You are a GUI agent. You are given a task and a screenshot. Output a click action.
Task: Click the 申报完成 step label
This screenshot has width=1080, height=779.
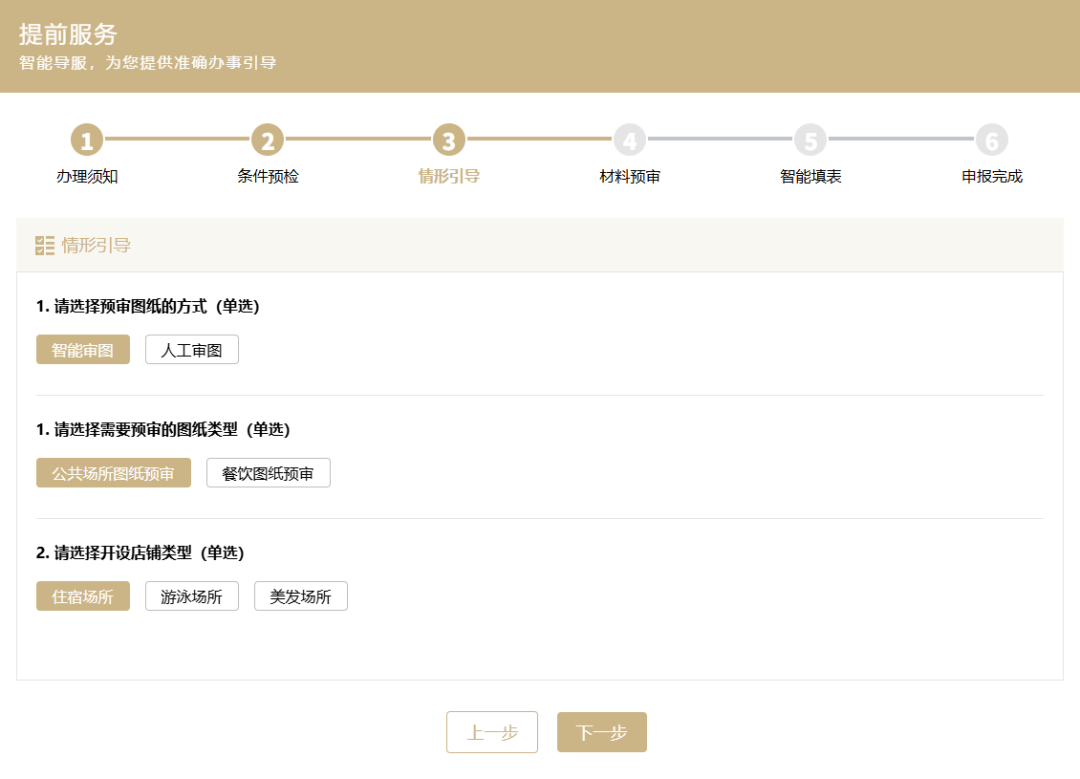[991, 177]
